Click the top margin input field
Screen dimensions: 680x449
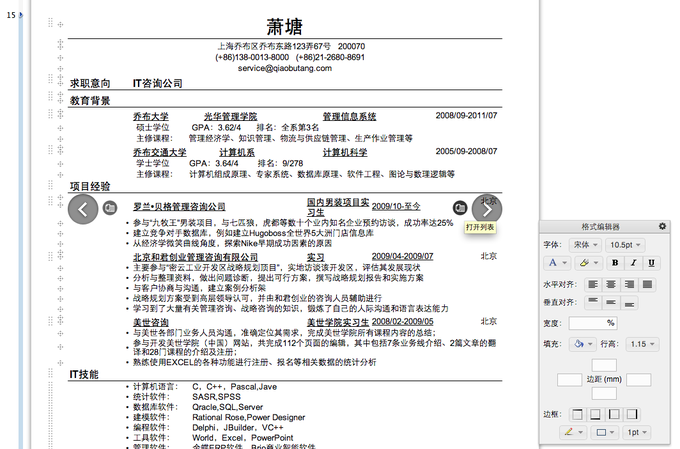coord(604,365)
